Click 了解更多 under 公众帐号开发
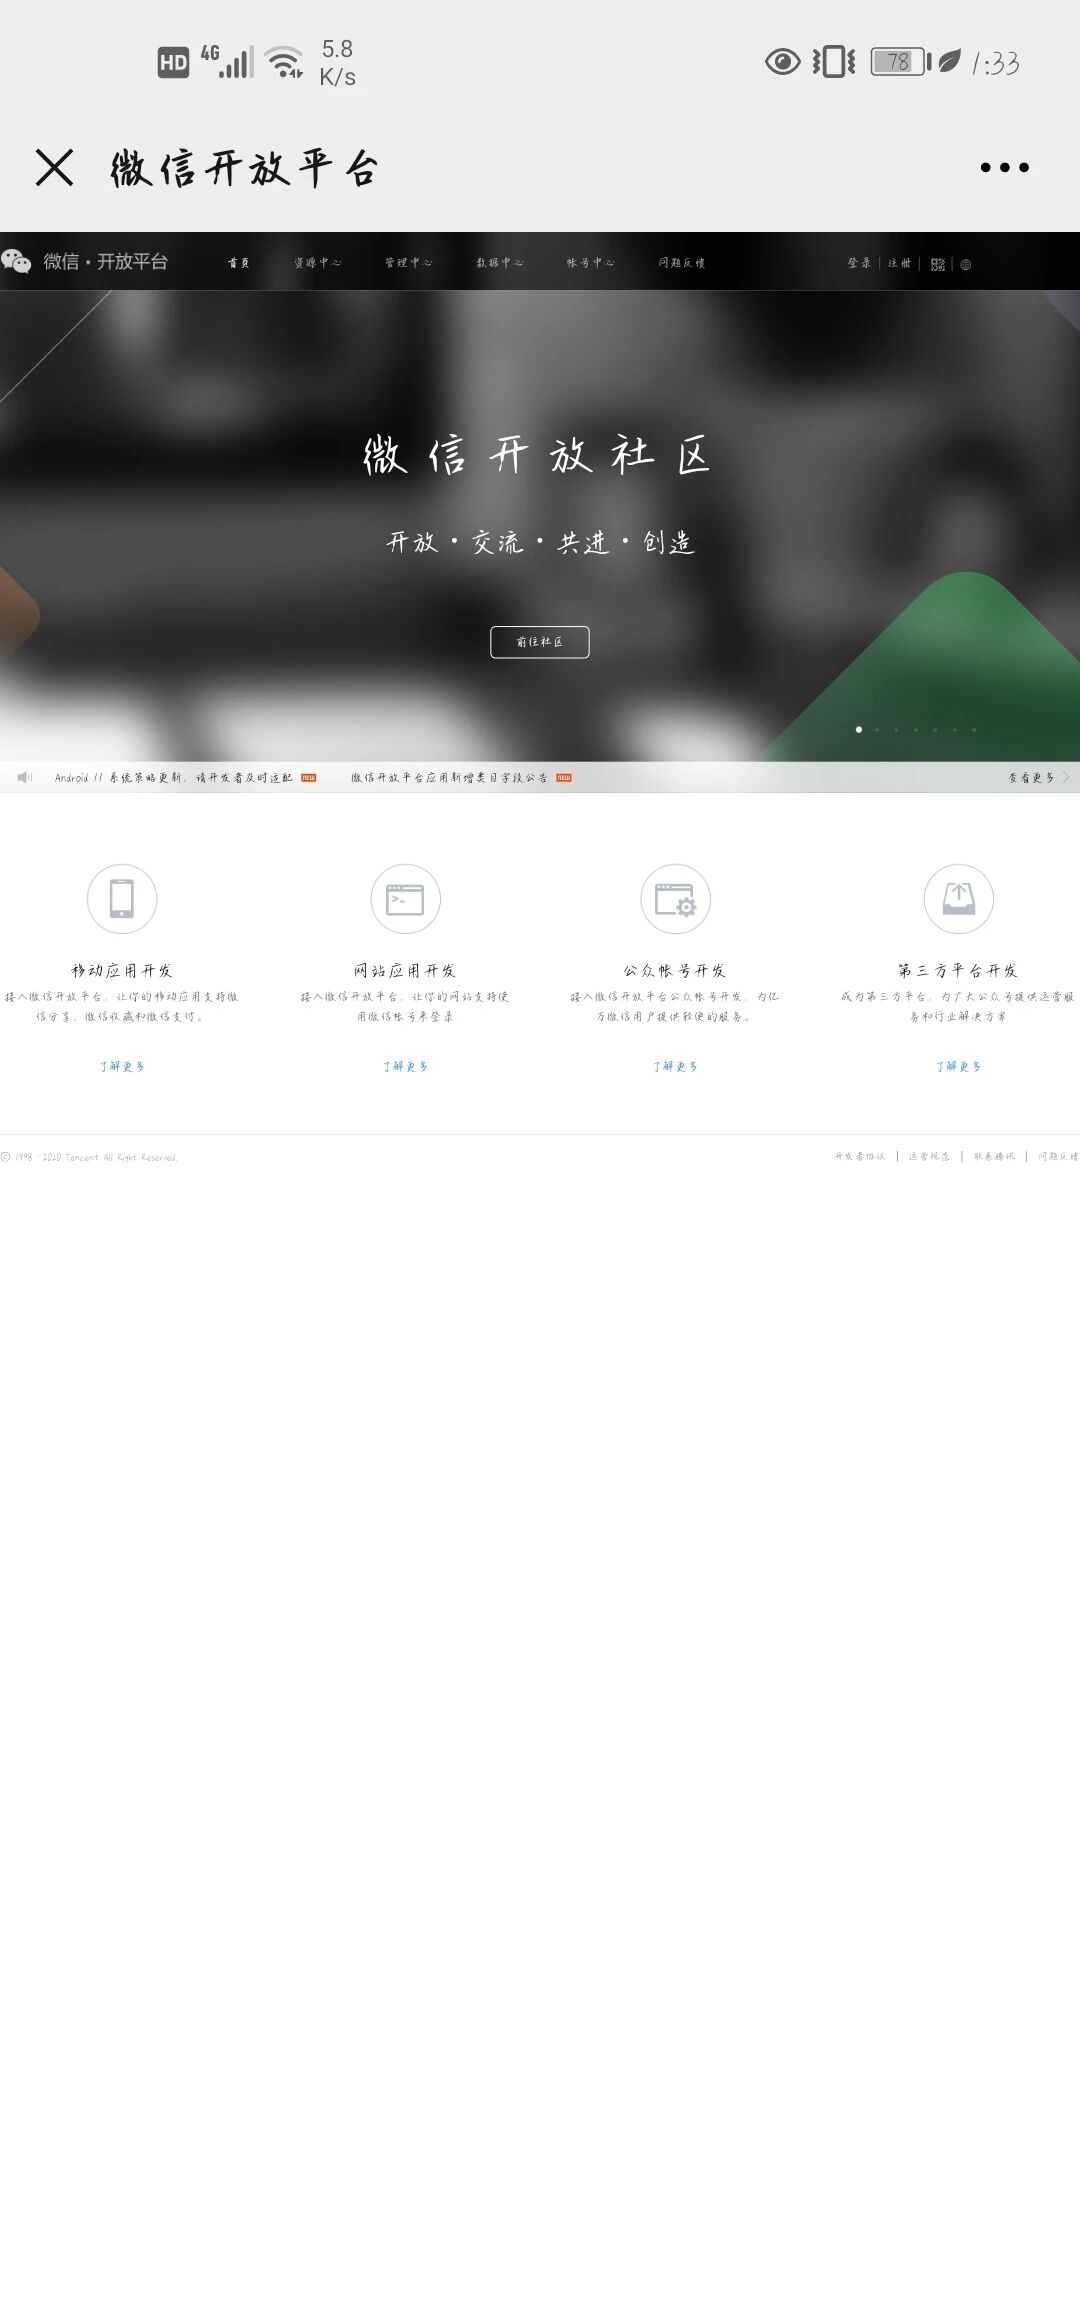Screen dimensions: 1080x2310 pyautogui.click(x=675, y=1066)
